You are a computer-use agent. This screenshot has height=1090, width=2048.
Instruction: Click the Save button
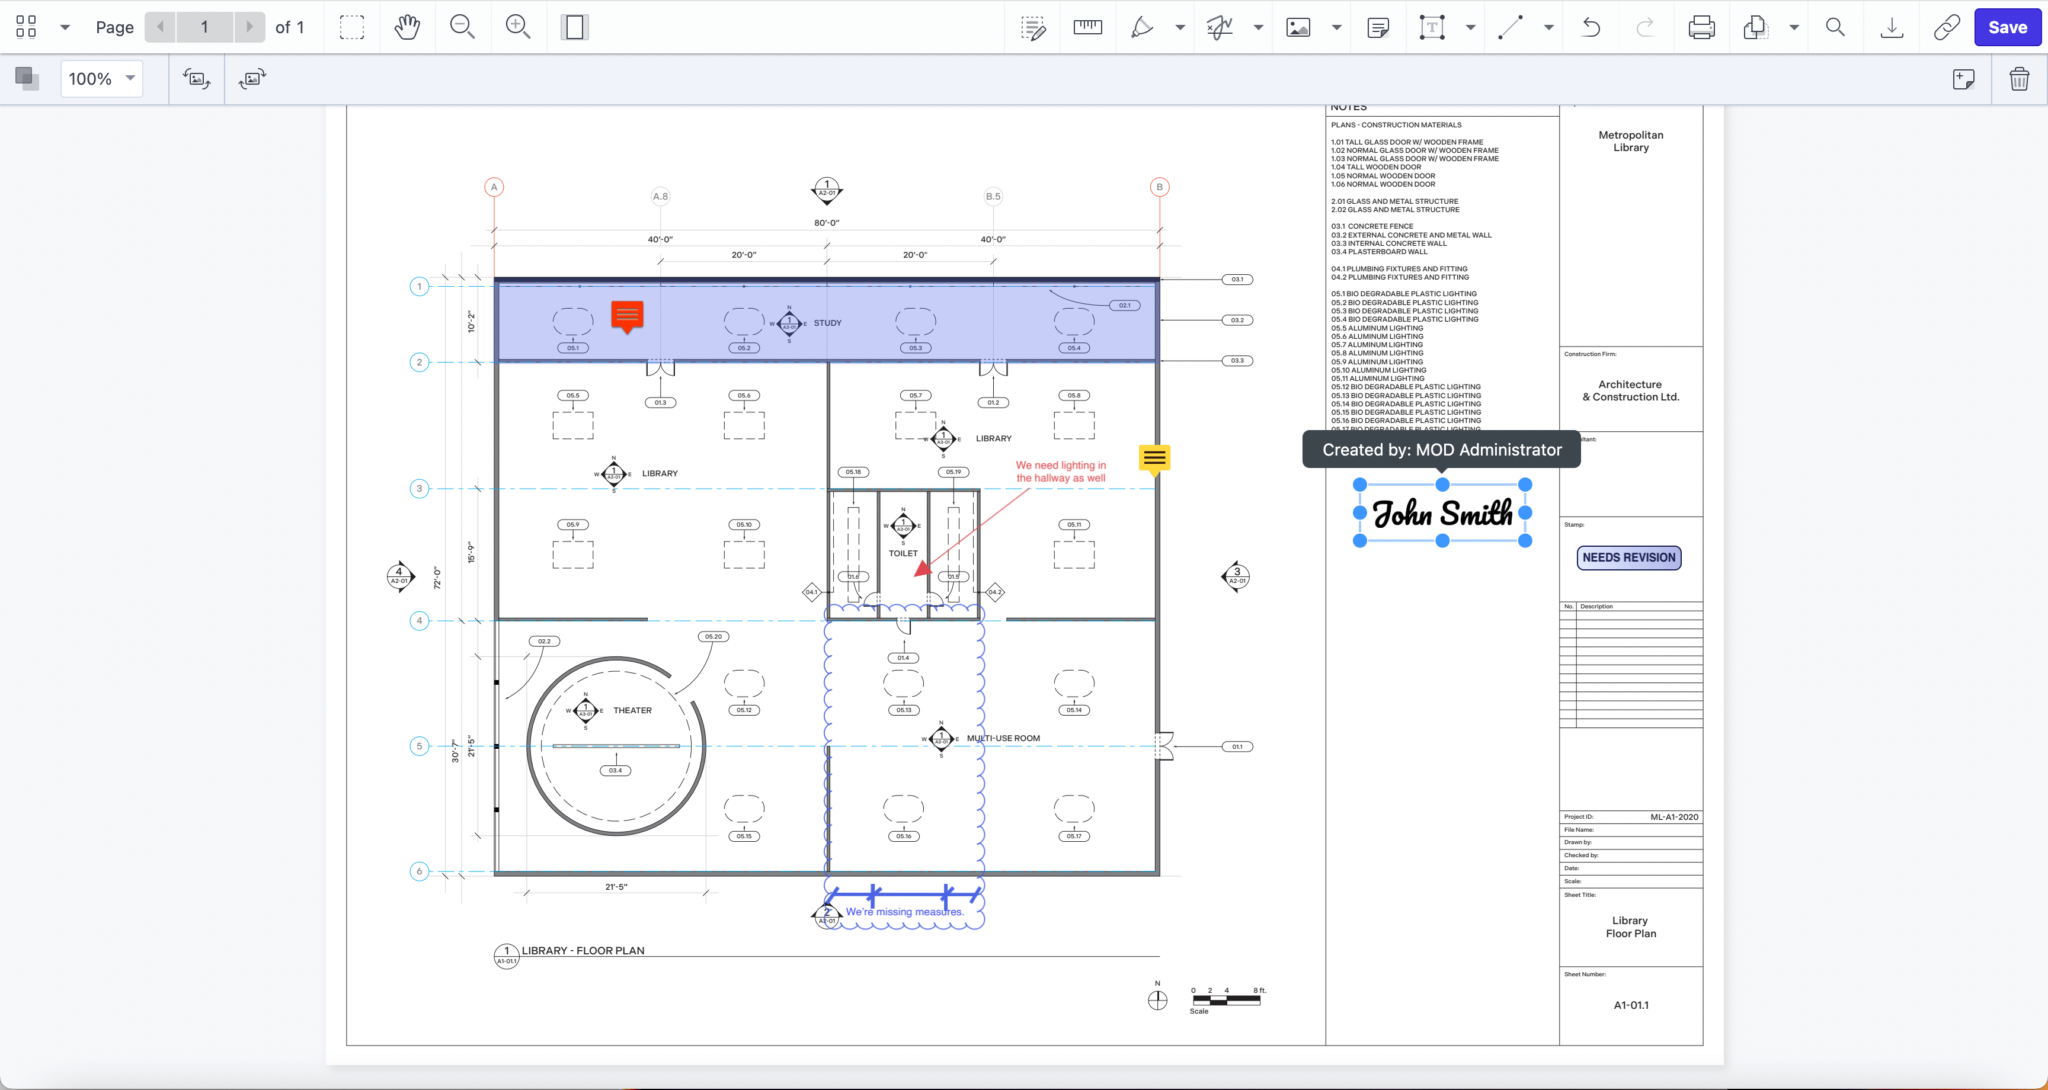pos(2006,27)
